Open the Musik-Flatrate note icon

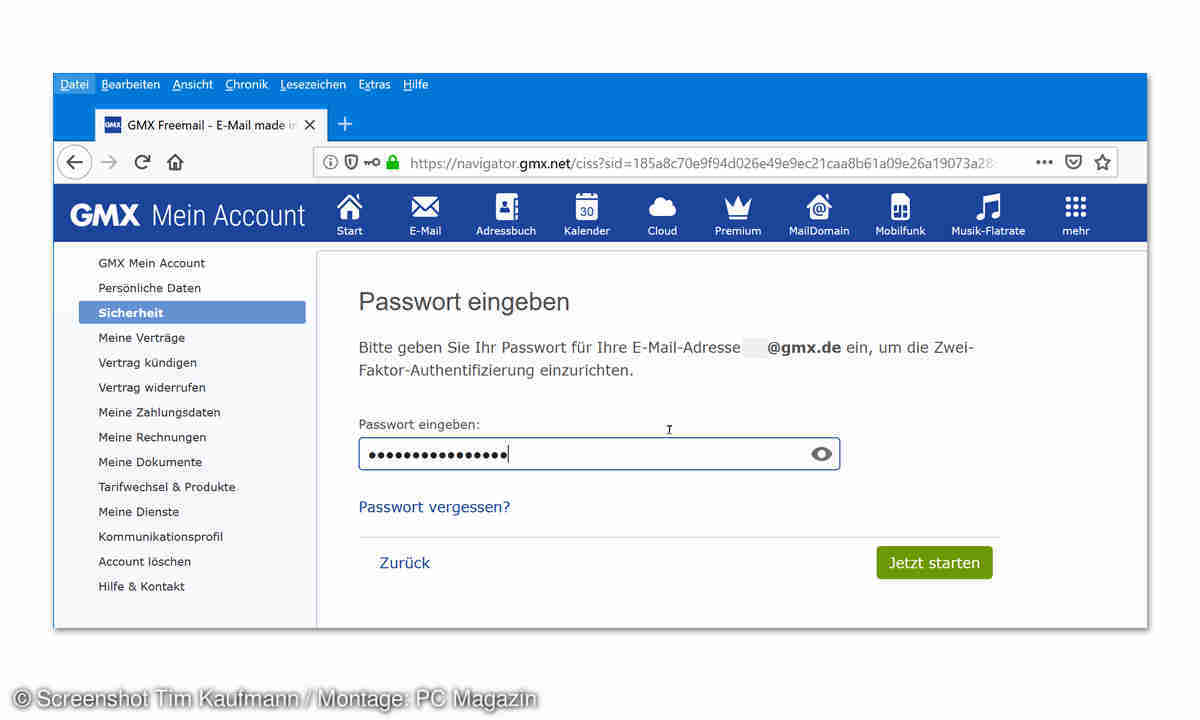[988, 207]
